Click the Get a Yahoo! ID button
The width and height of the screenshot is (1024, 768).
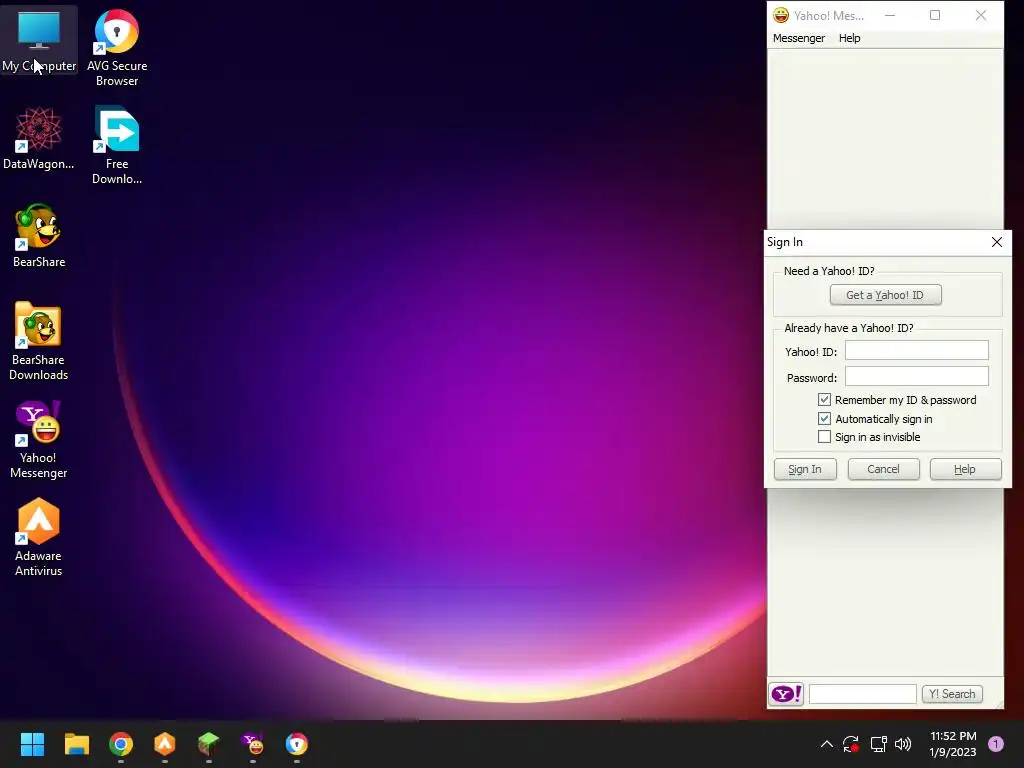coord(886,295)
